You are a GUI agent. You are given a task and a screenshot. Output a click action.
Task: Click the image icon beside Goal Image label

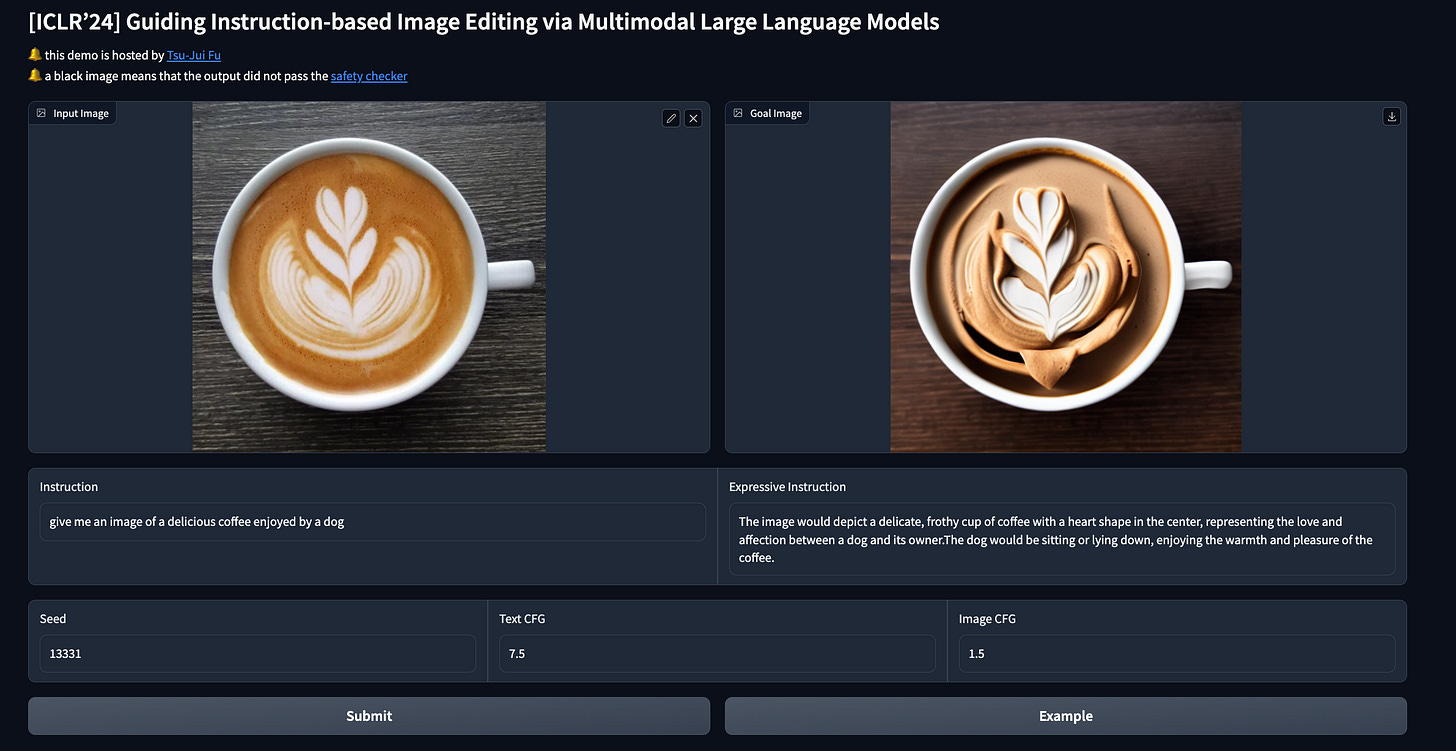coord(738,113)
